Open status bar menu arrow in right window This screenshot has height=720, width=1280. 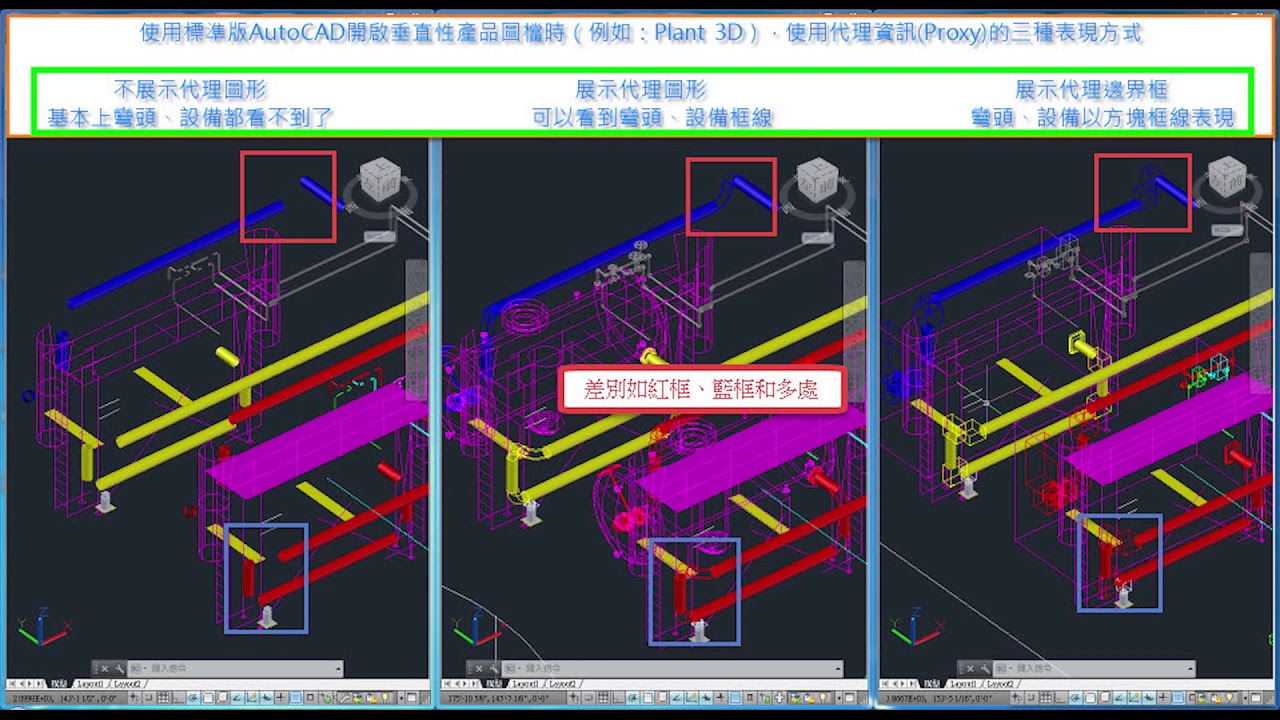[x=1245, y=697]
